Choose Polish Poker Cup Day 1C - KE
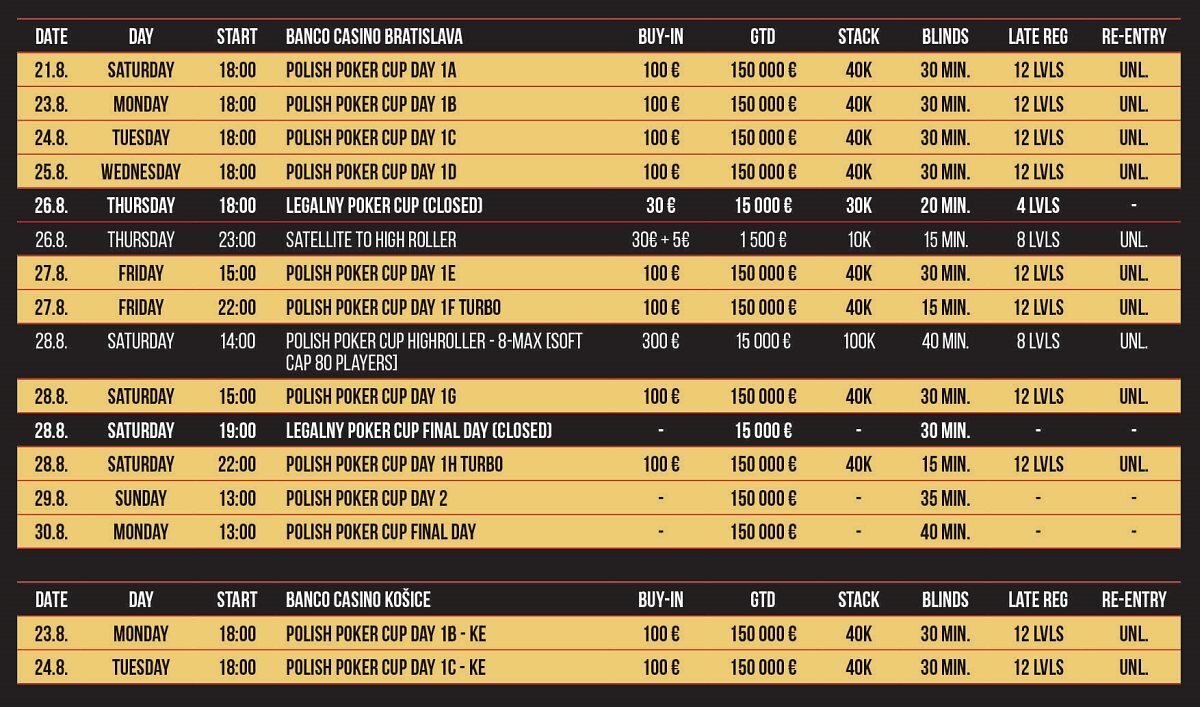The height and width of the screenshot is (707, 1200). pyautogui.click(x=386, y=668)
